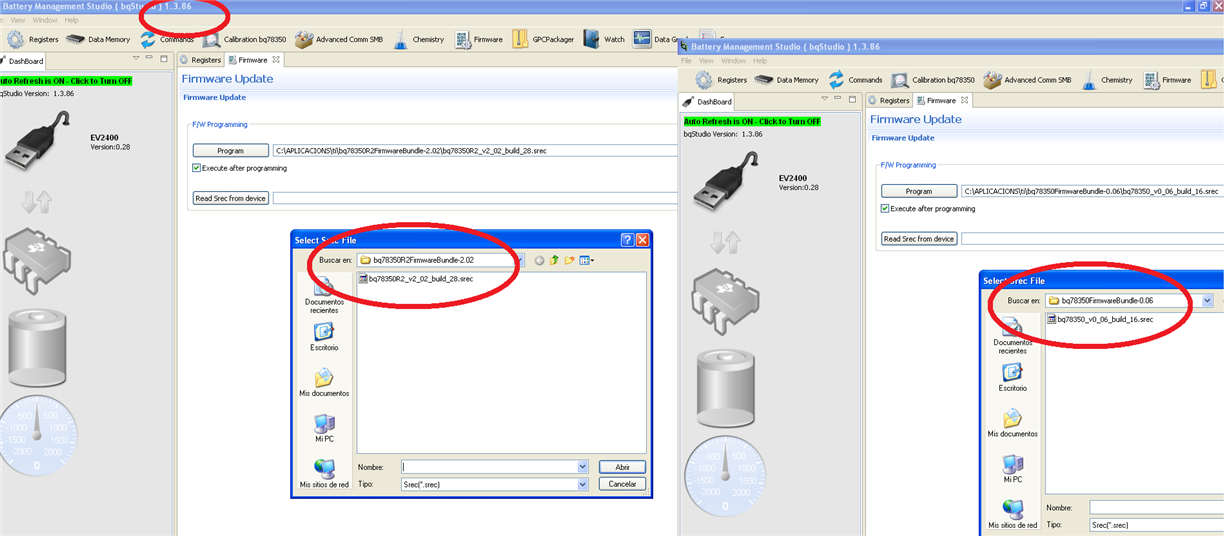
Task: Click Firmware toolbar icon in bq78350_v0_06 window
Action: pos(1151,80)
